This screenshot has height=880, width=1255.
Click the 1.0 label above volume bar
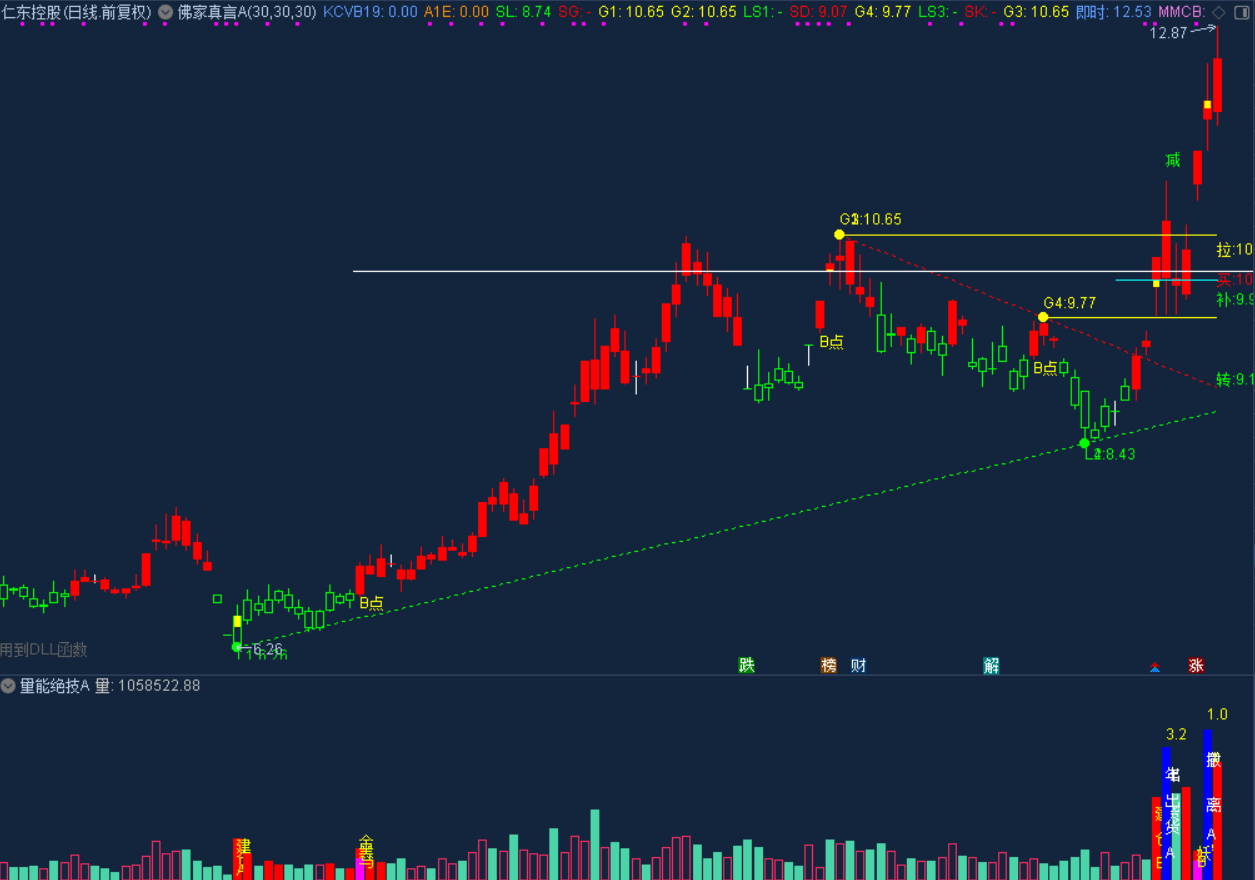tap(1217, 714)
